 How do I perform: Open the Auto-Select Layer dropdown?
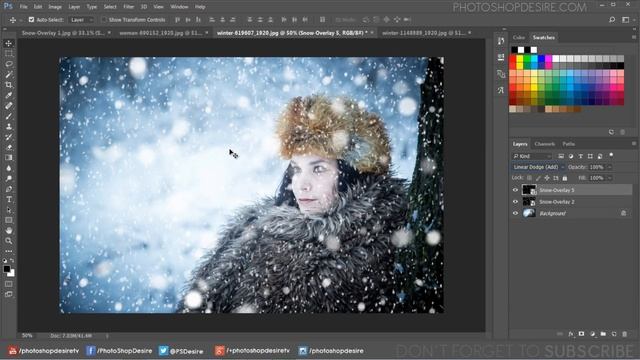click(x=82, y=20)
